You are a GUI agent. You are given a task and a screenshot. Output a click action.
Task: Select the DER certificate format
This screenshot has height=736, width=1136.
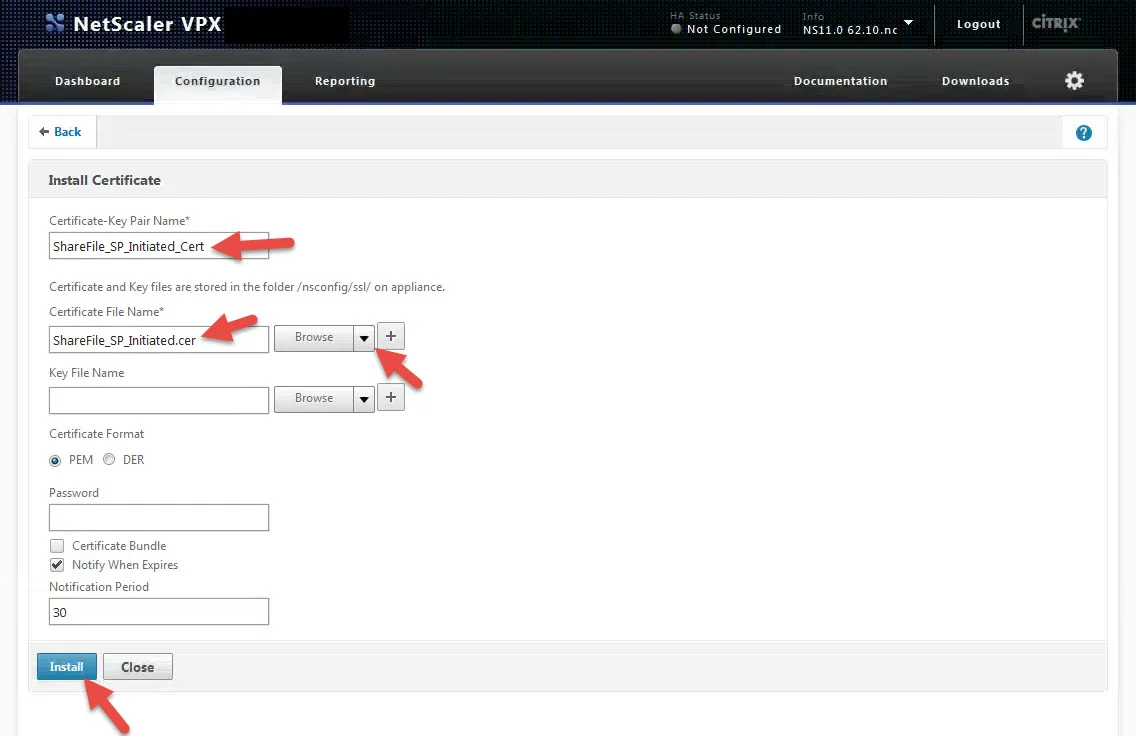(x=109, y=459)
